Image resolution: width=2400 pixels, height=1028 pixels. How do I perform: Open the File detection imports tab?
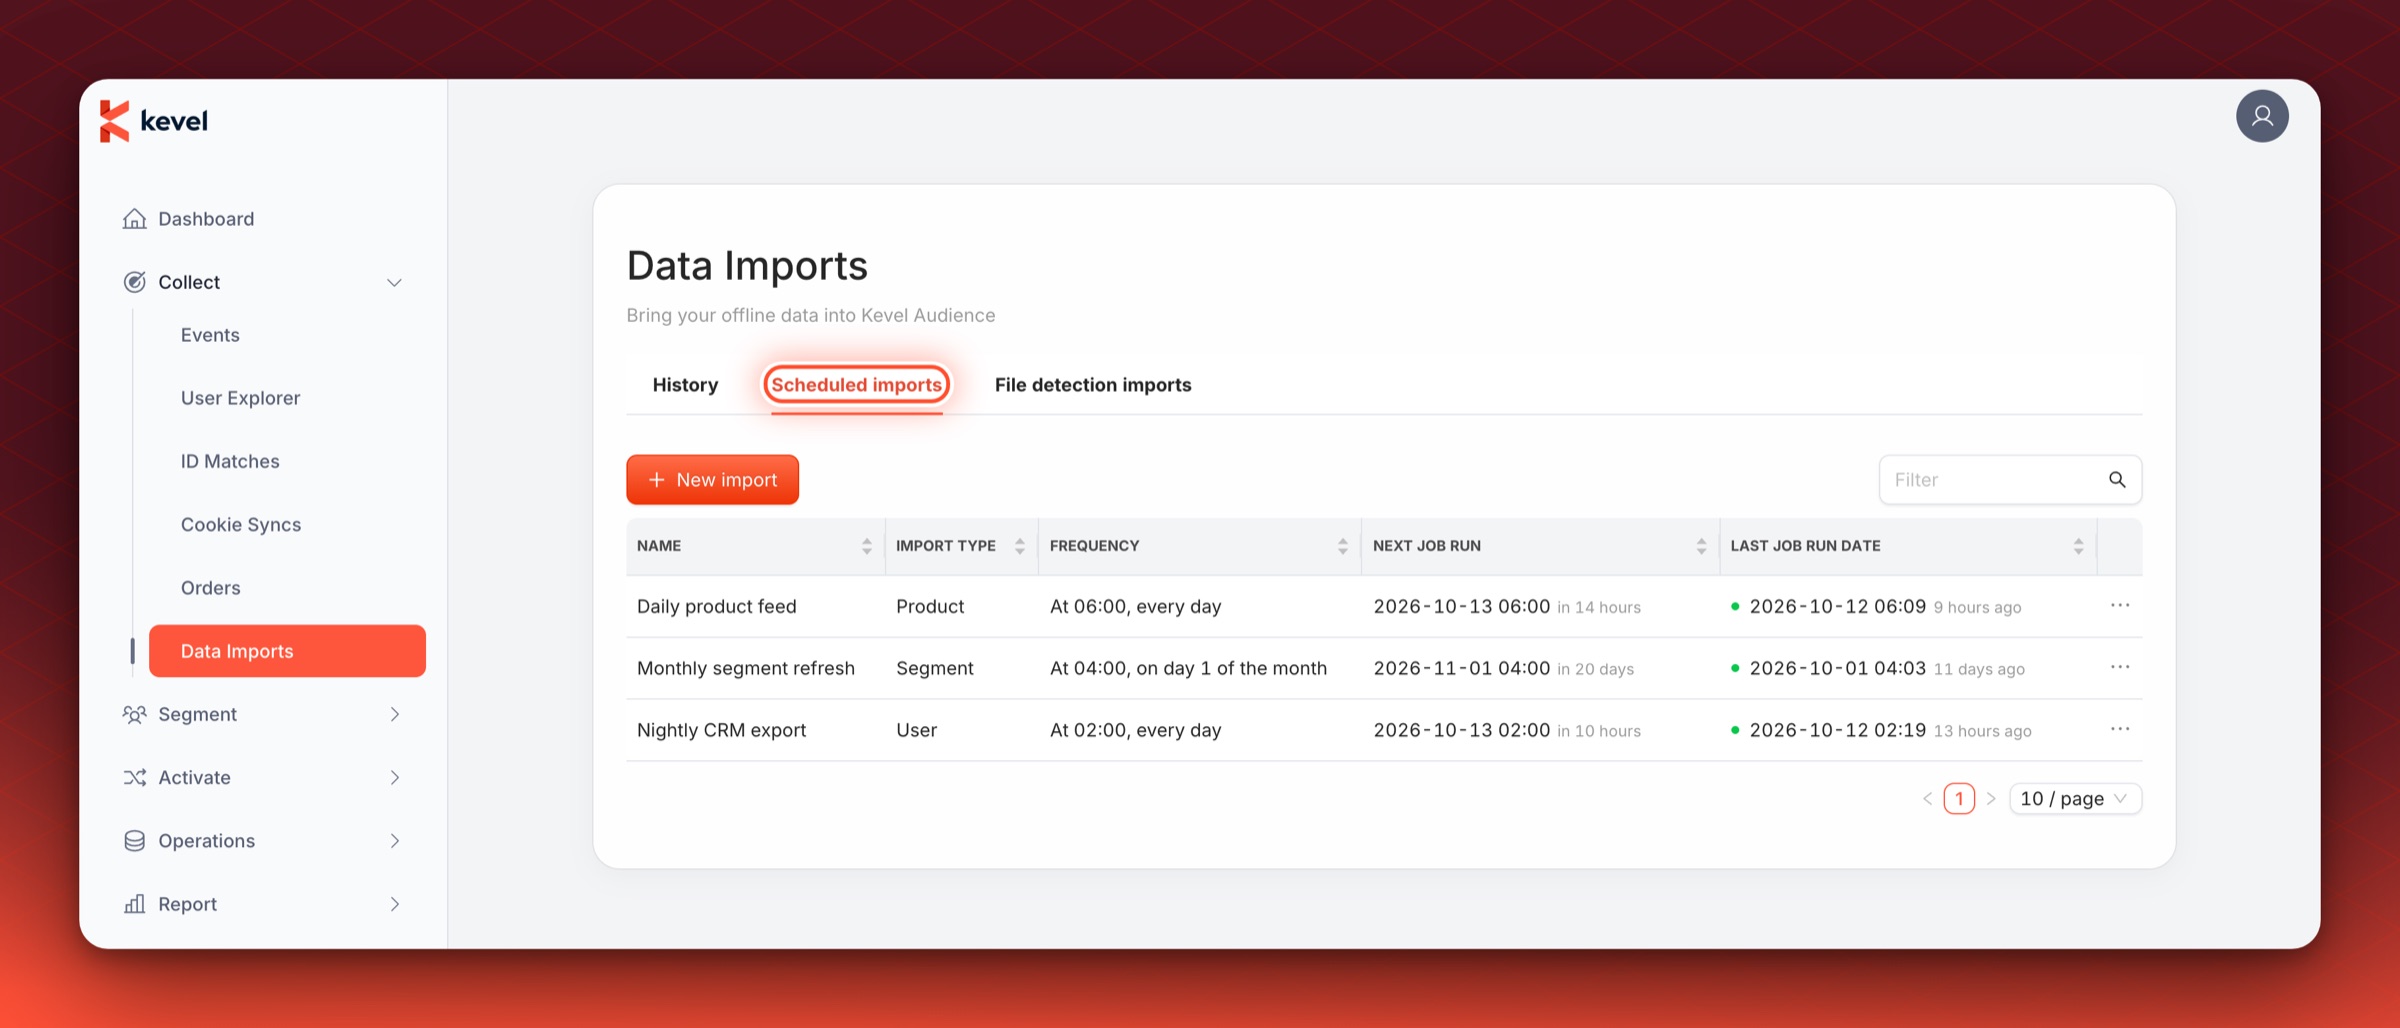click(1093, 385)
